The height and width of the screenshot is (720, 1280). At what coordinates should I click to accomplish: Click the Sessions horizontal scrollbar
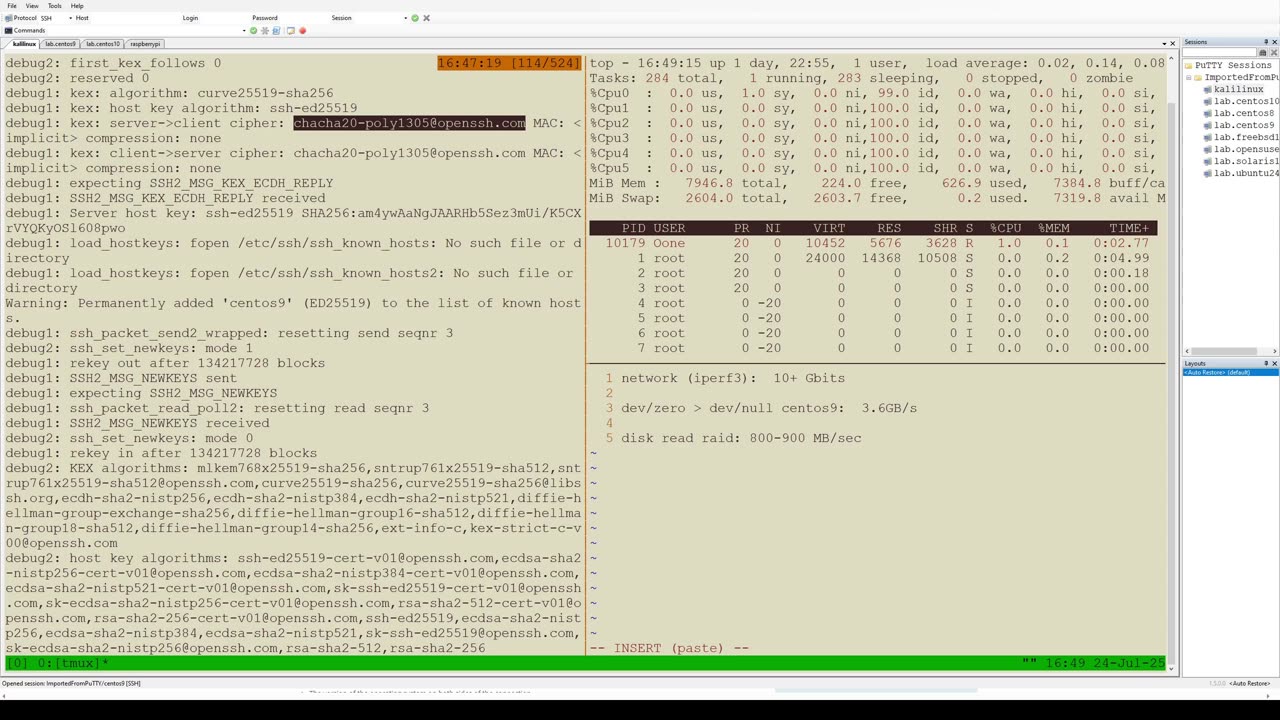click(1224, 351)
